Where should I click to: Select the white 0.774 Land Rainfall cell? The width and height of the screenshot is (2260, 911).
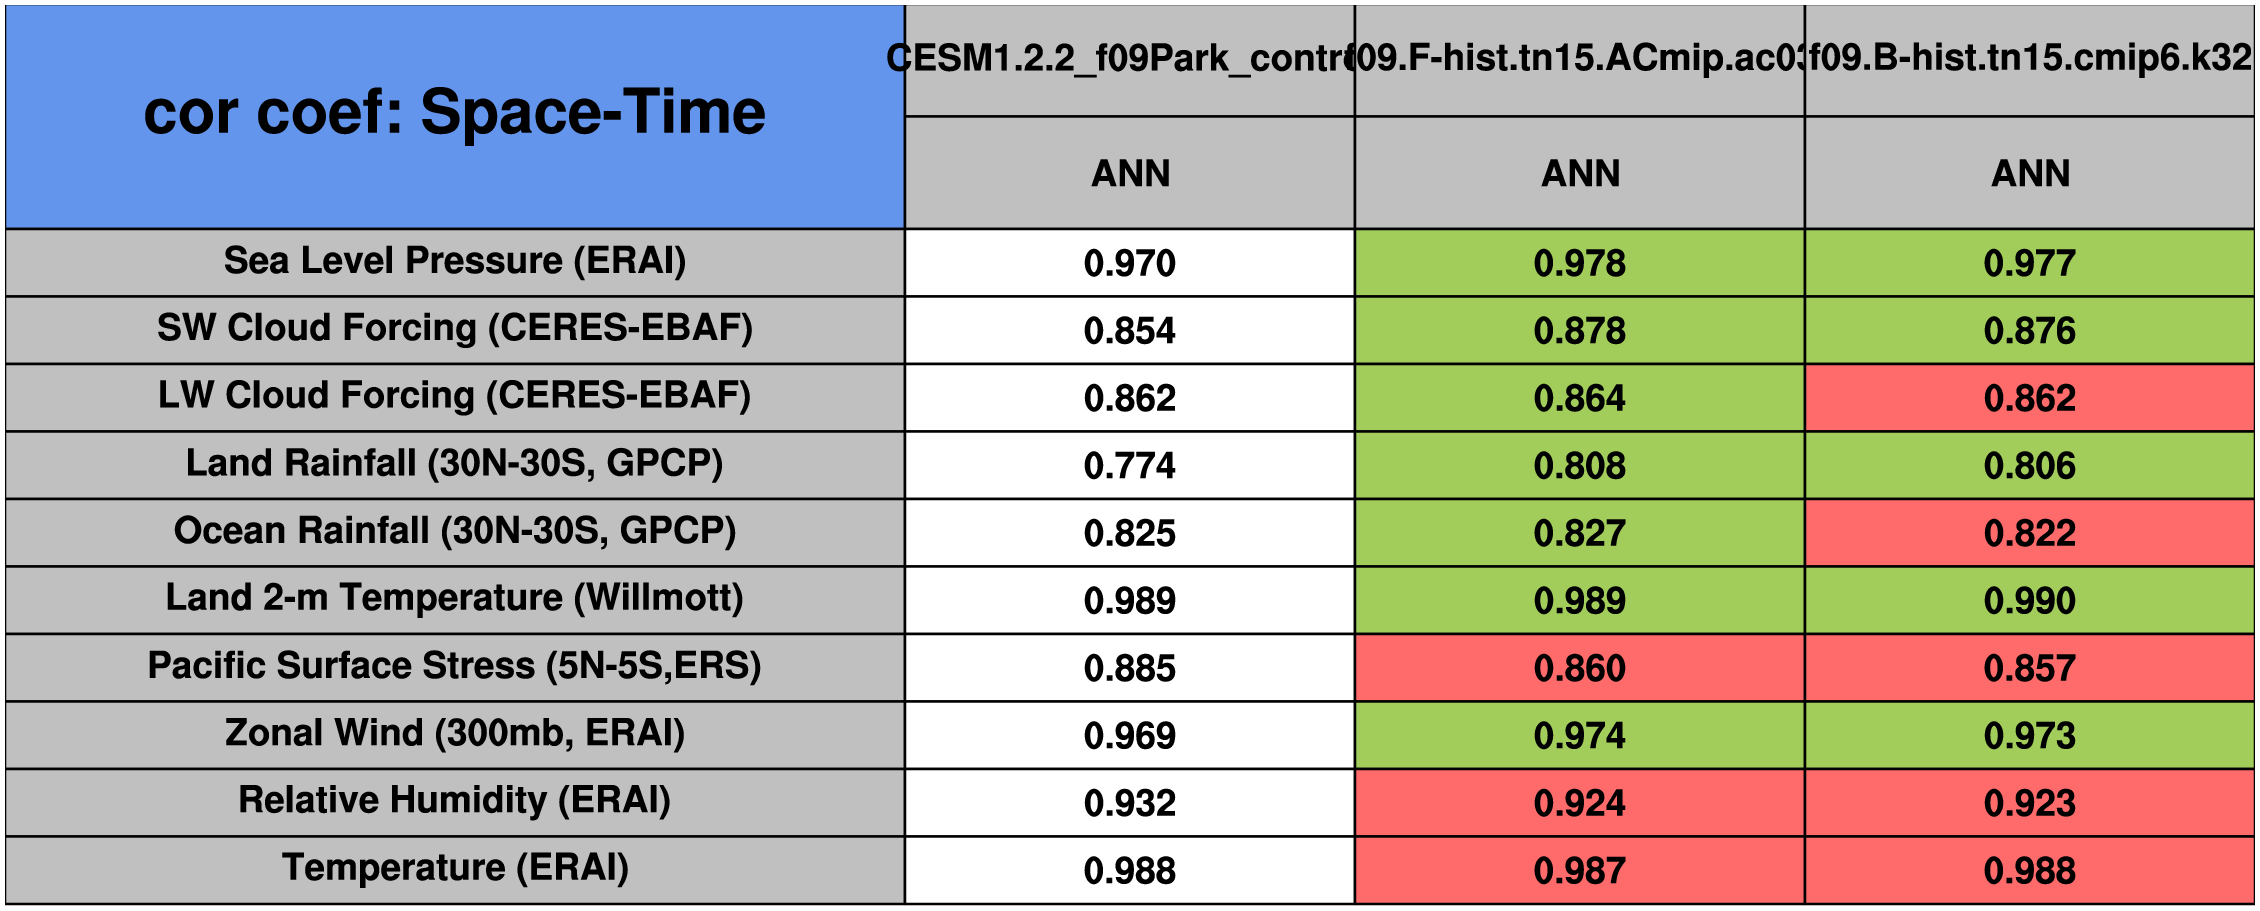tap(1129, 466)
